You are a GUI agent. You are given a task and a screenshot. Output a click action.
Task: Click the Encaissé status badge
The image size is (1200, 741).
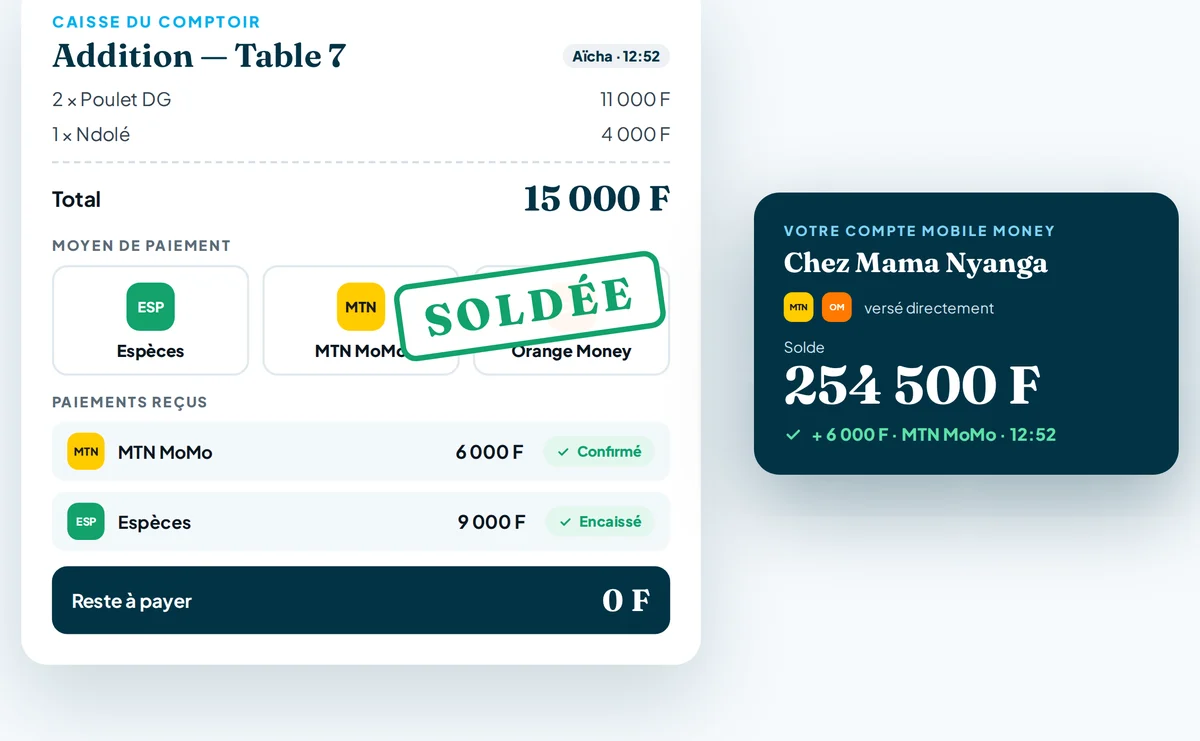pyautogui.click(x=600, y=522)
